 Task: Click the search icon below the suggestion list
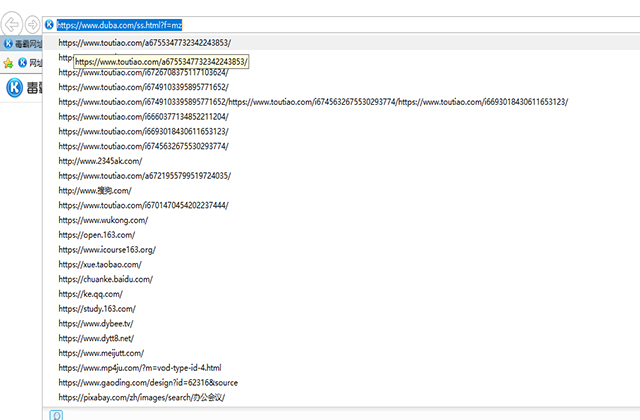pos(56,415)
